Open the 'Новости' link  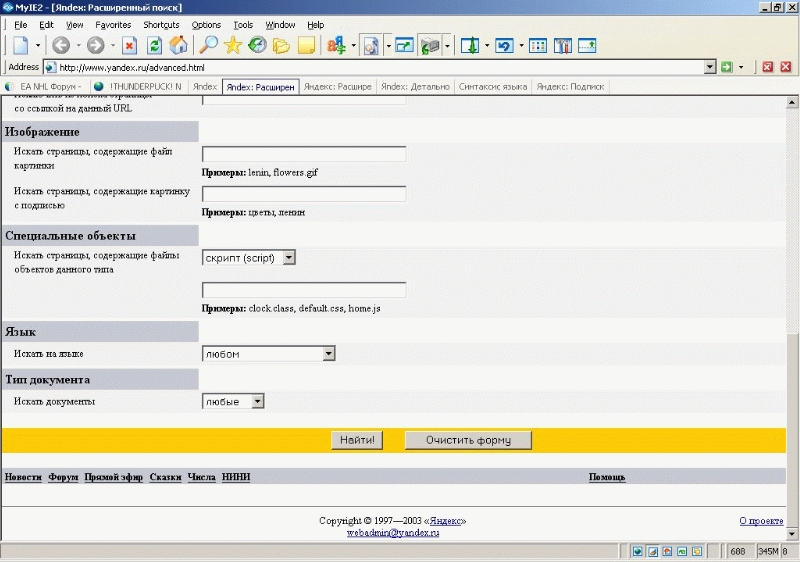click(x=23, y=477)
